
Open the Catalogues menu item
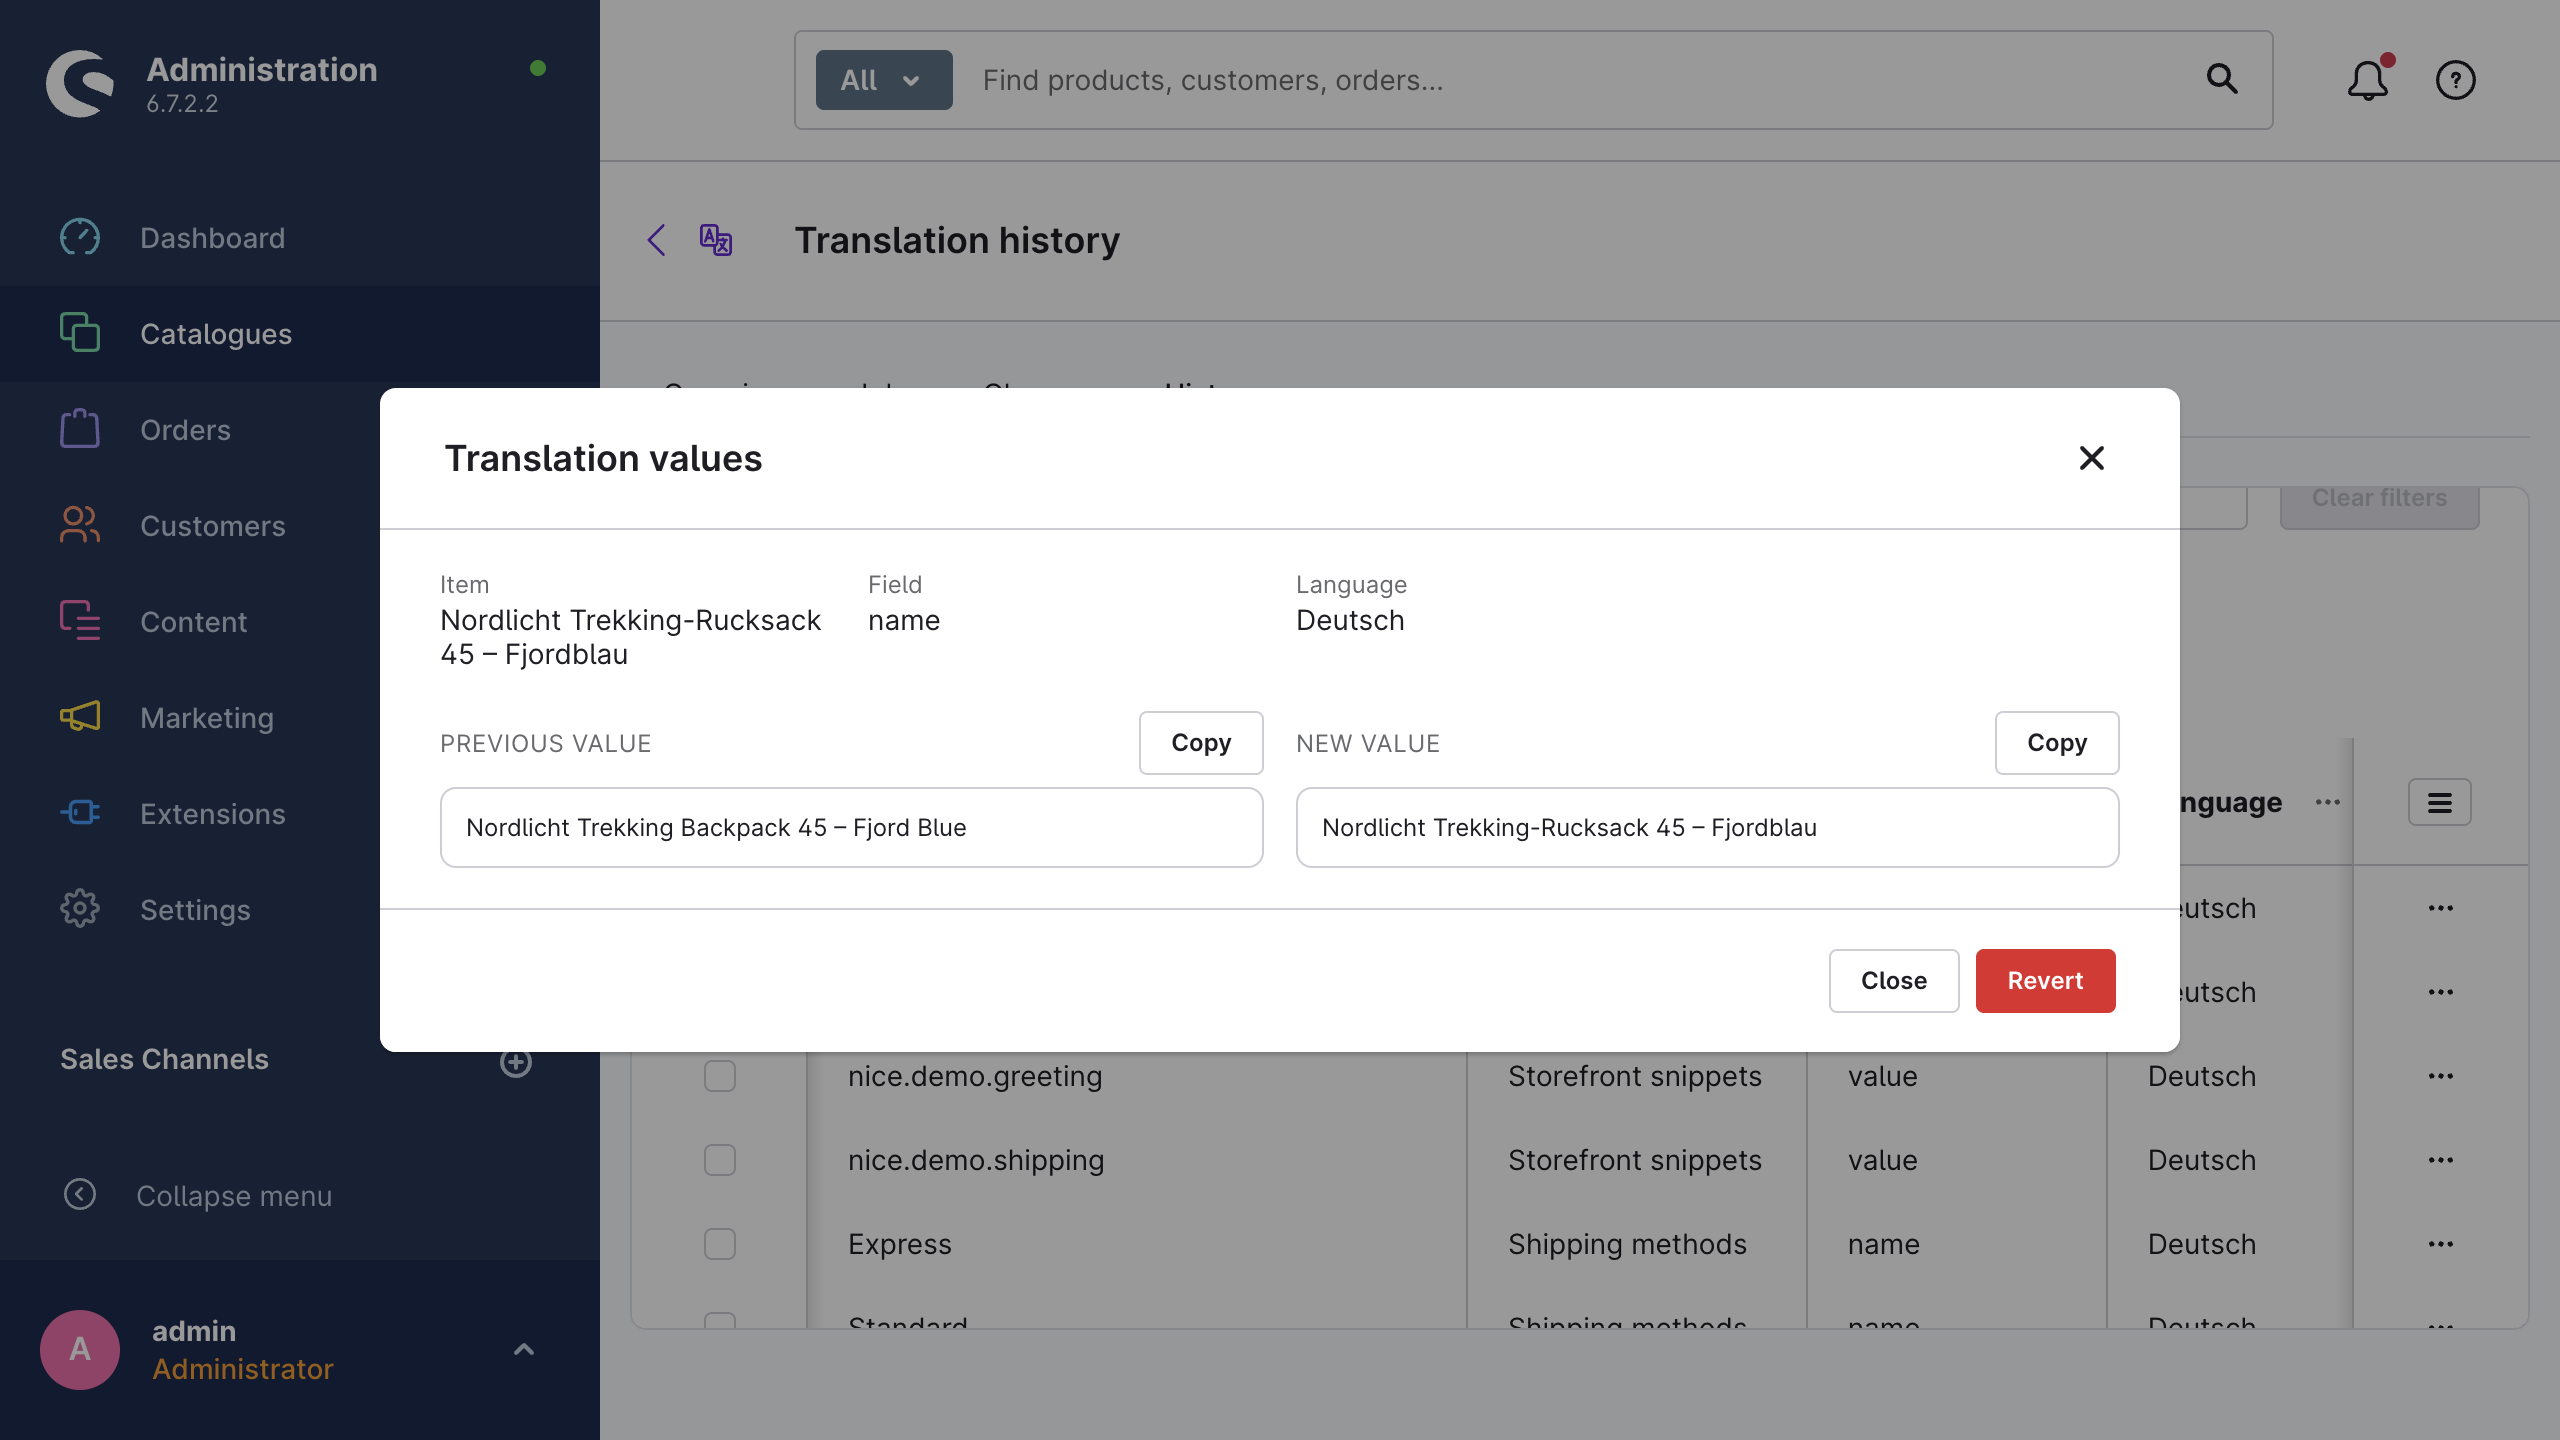pos(300,334)
